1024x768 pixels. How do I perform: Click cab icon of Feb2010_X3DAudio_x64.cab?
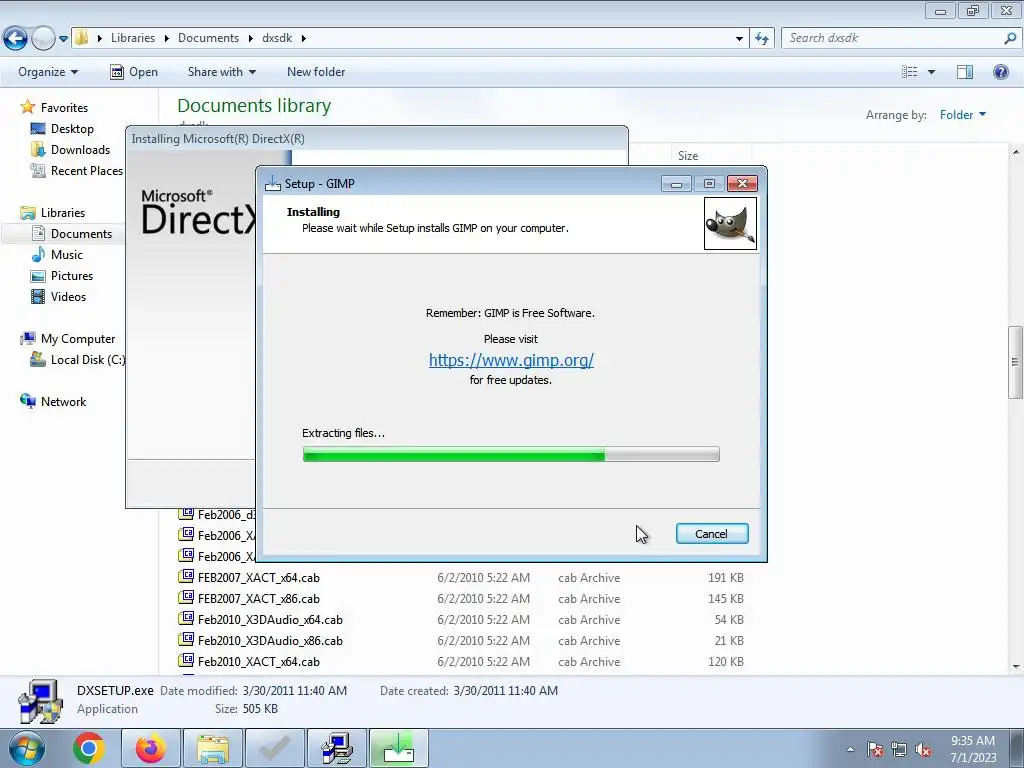pyautogui.click(x=186, y=618)
